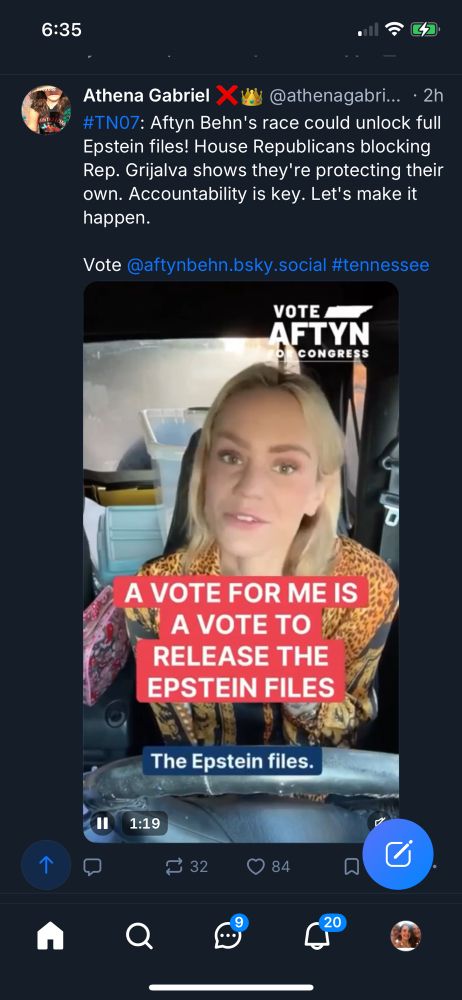Open Chat messages with 9 badge
The image size is (462, 1000).
(x=230, y=934)
